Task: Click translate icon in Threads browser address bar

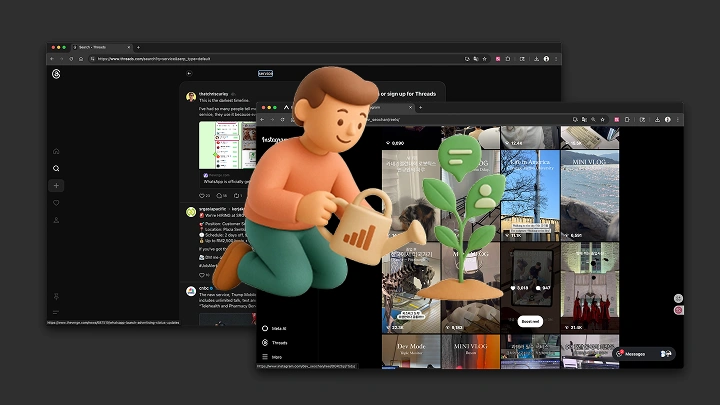Action: pyautogui.click(x=476, y=59)
